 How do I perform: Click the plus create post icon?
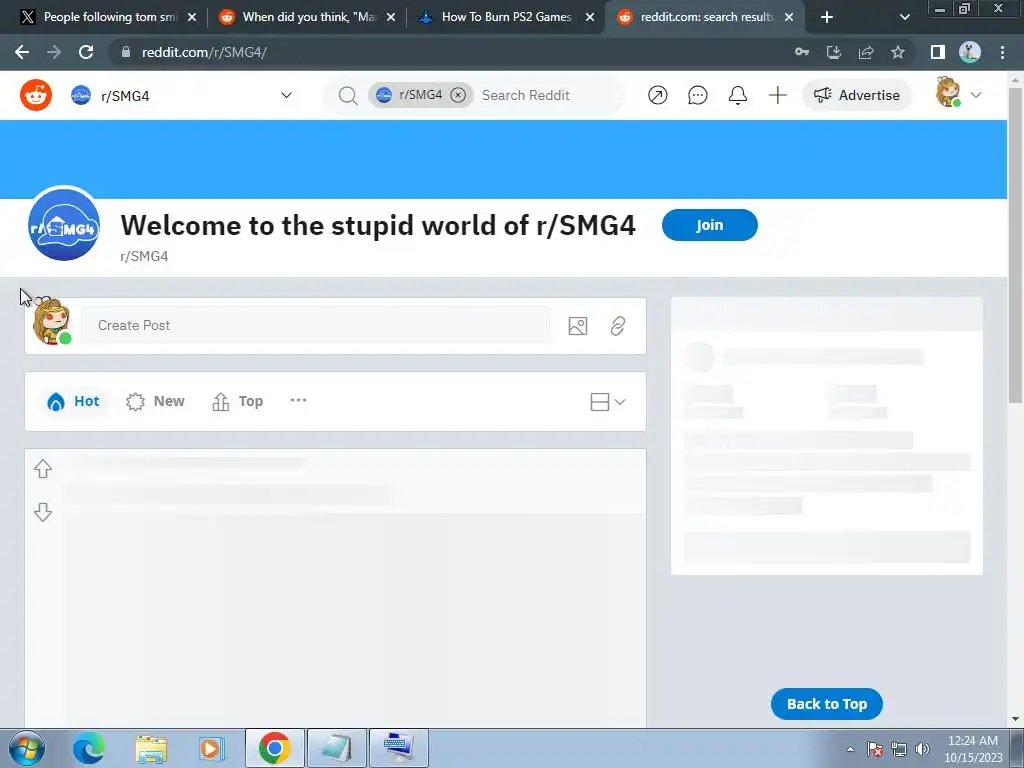pyautogui.click(x=778, y=95)
